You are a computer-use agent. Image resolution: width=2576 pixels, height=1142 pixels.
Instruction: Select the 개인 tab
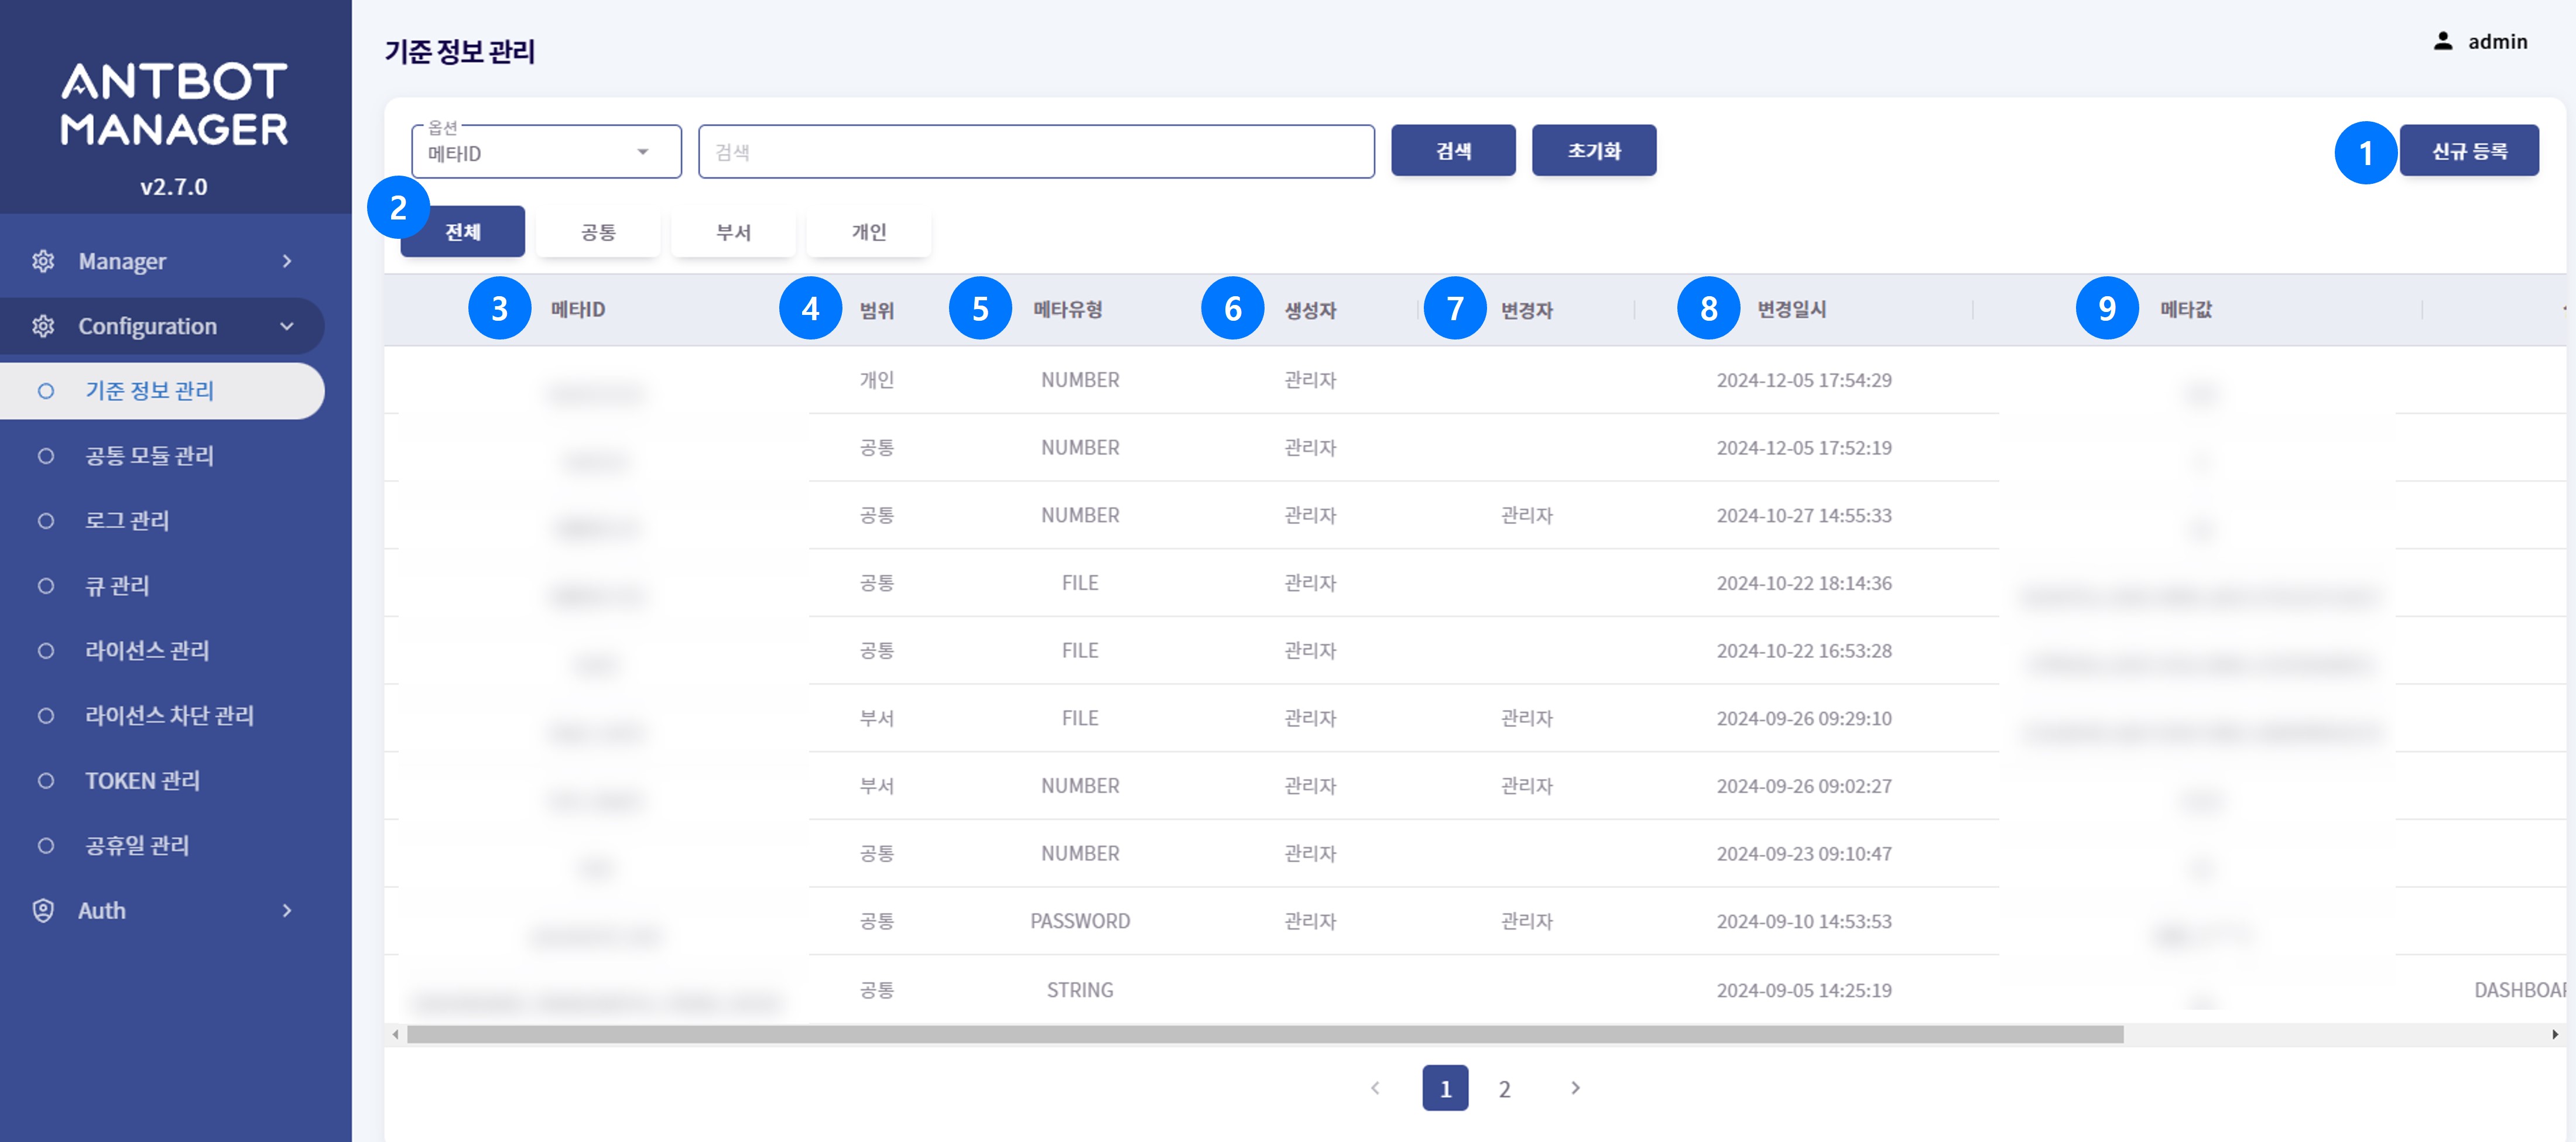coord(869,232)
